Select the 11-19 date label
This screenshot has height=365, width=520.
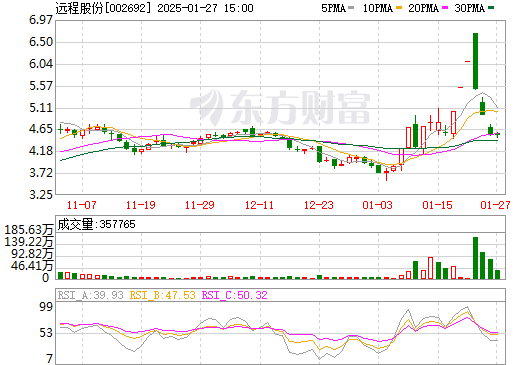(141, 205)
